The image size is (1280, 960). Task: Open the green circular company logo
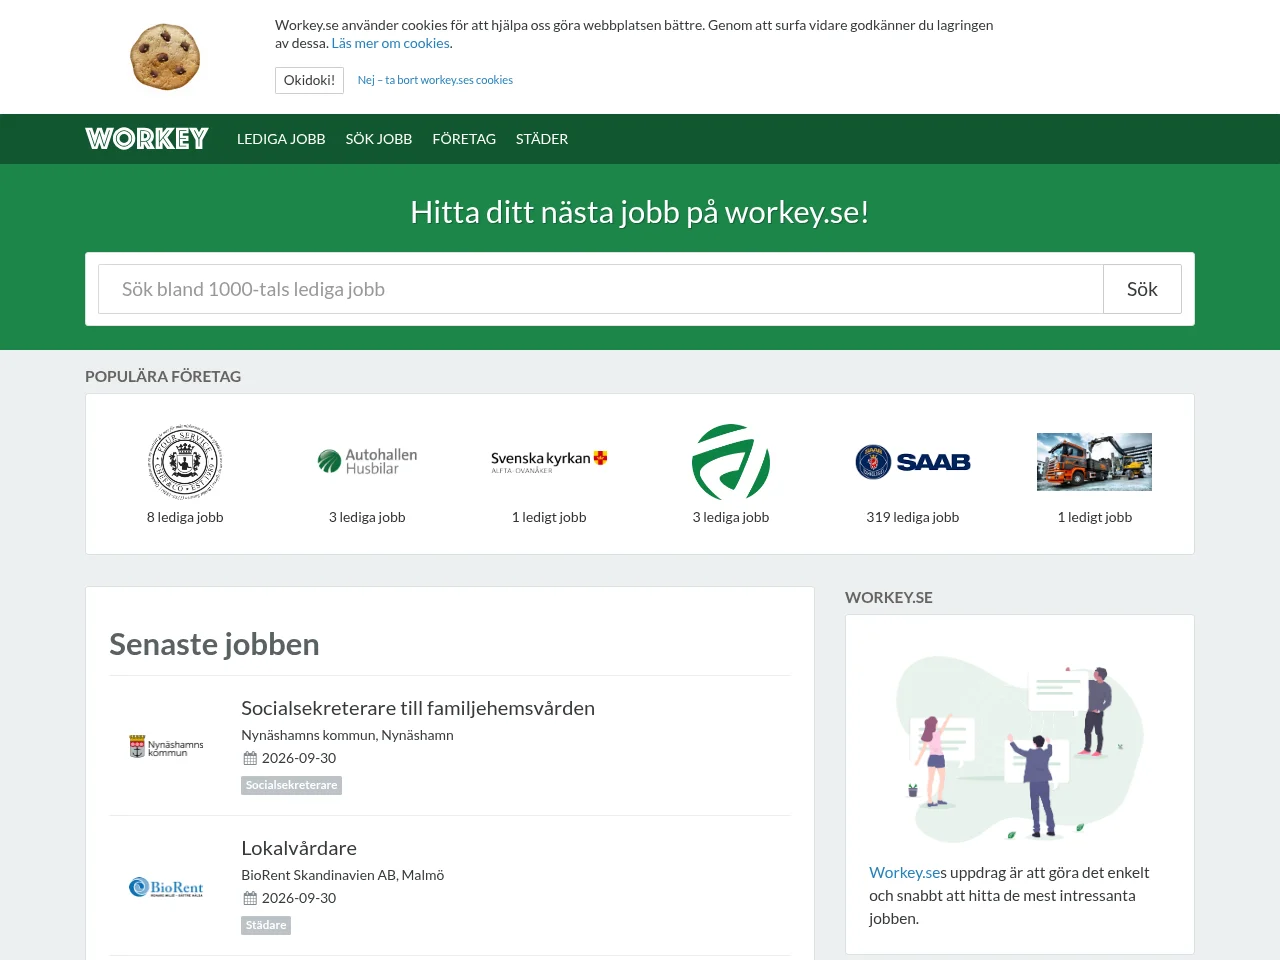[731, 462]
